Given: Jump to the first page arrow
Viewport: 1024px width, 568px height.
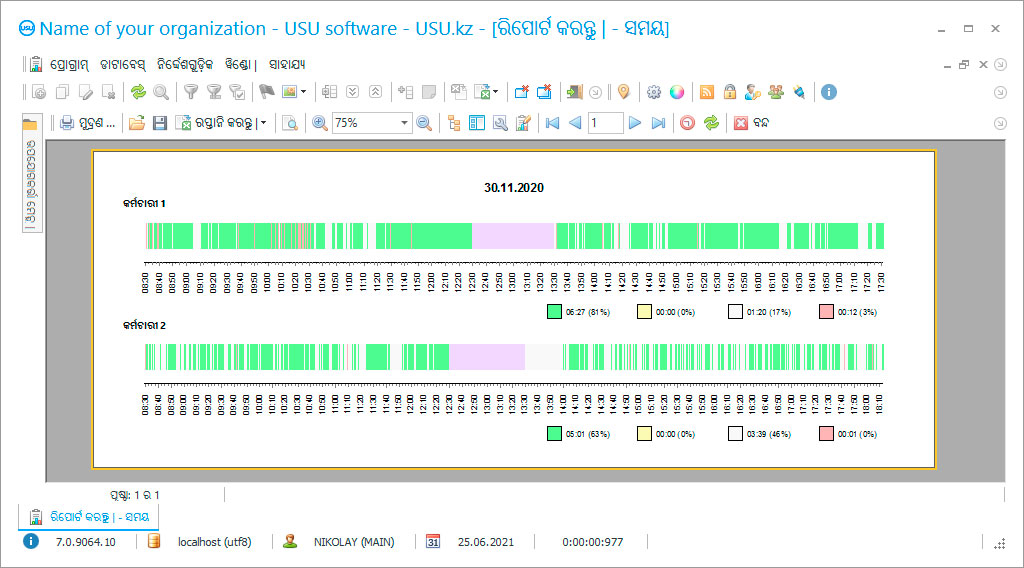Looking at the screenshot, I should pos(552,123).
